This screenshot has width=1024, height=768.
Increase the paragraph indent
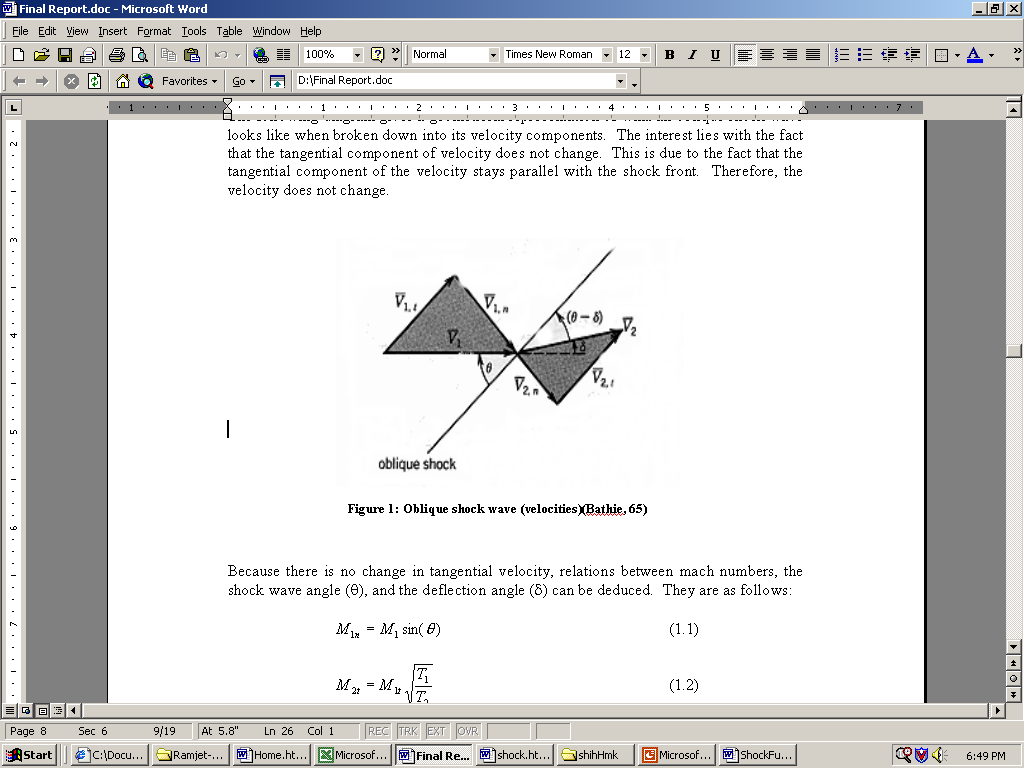coord(912,55)
